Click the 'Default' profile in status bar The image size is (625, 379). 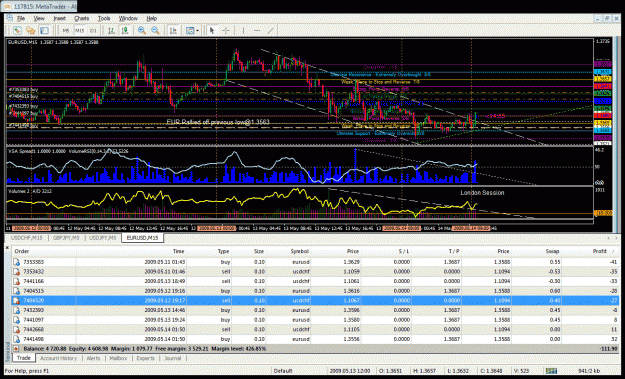tap(283, 371)
